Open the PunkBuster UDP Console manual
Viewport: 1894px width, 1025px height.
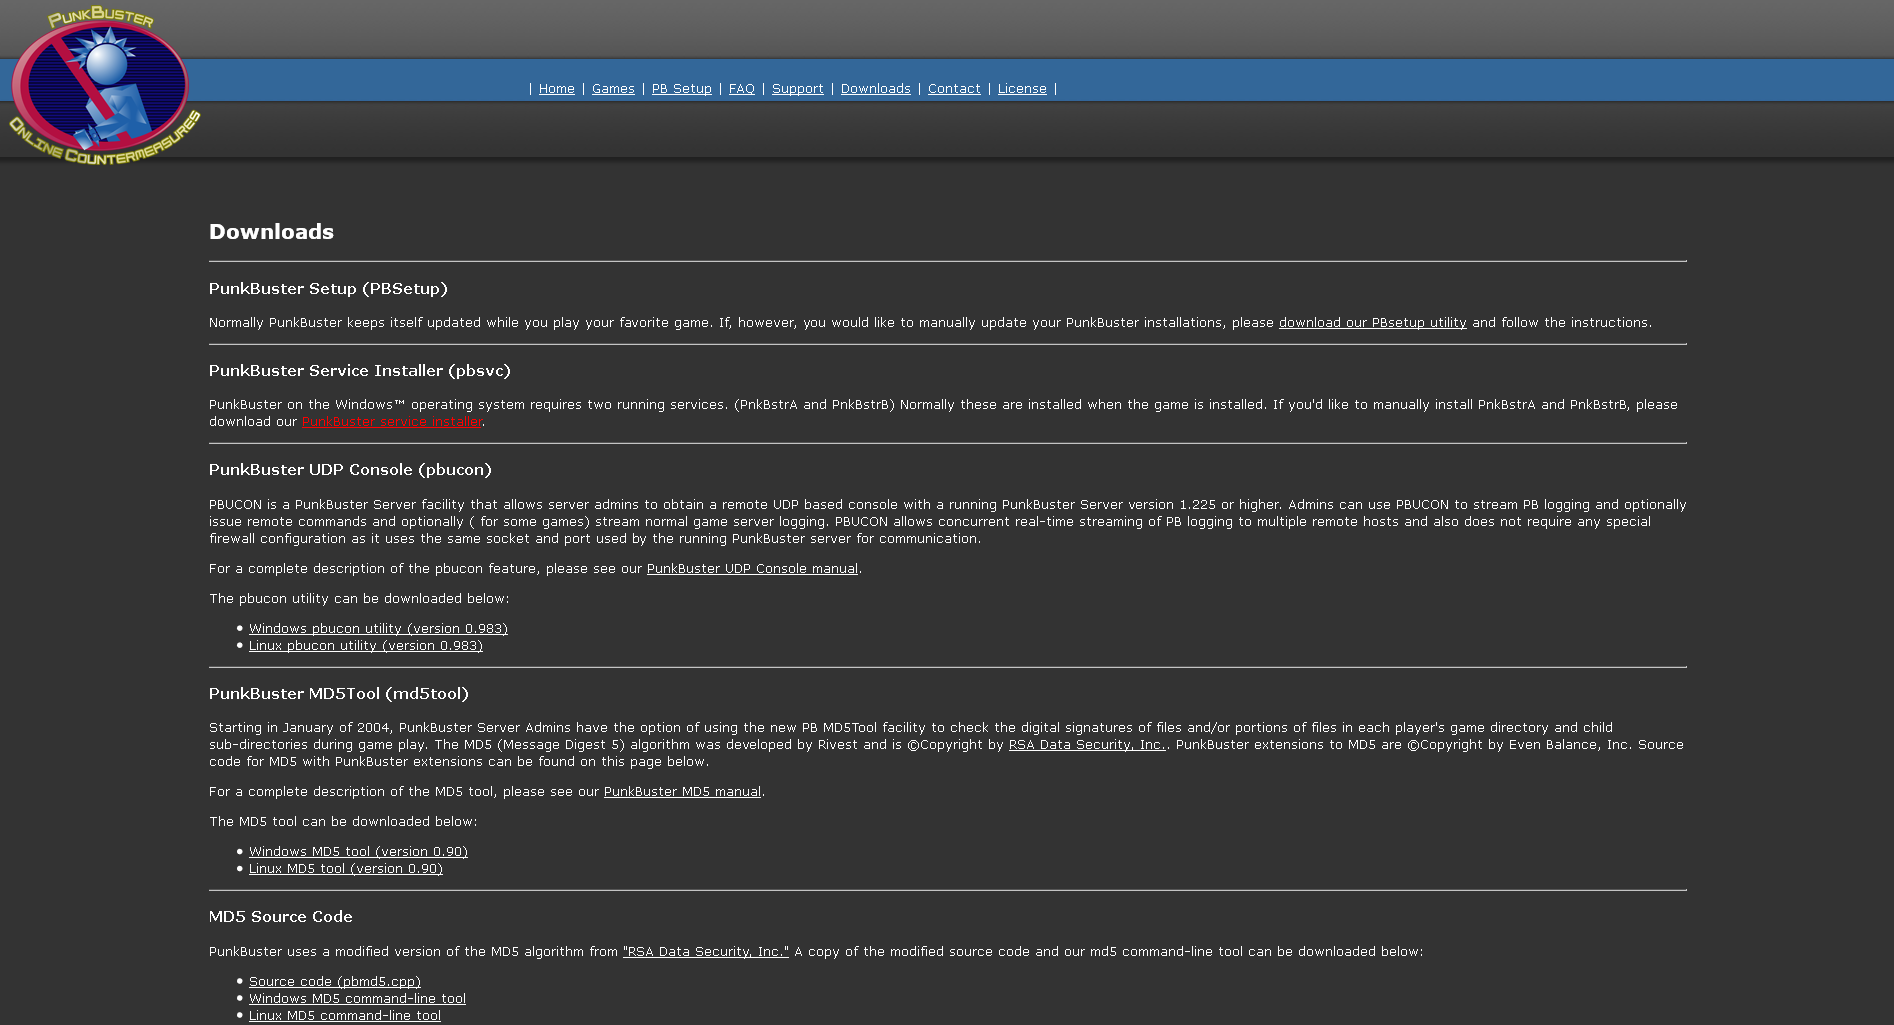pos(752,569)
